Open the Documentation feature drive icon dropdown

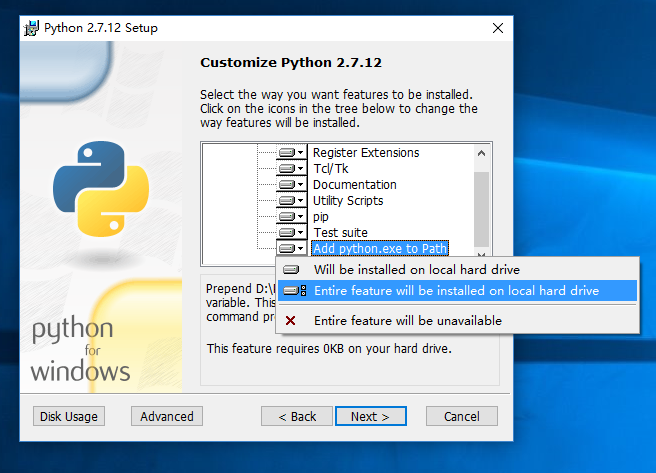292,184
